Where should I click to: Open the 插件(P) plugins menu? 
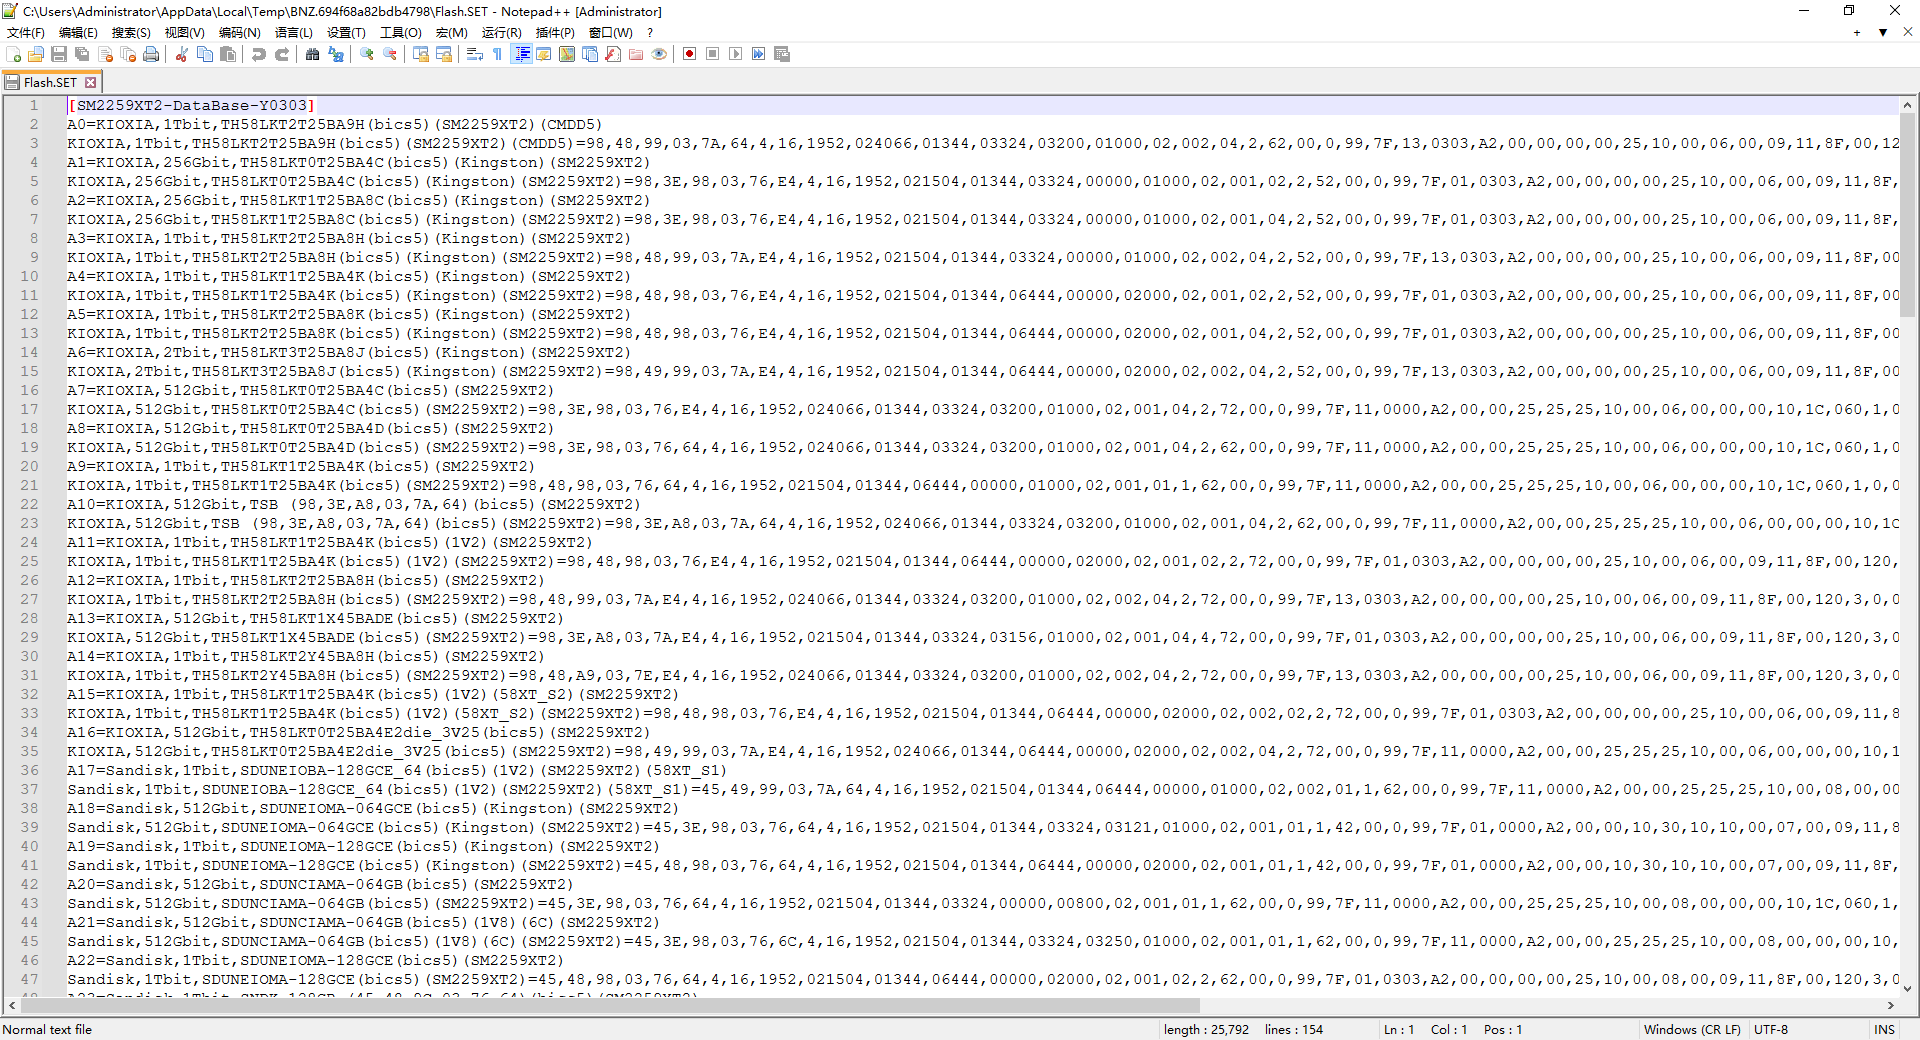555,32
